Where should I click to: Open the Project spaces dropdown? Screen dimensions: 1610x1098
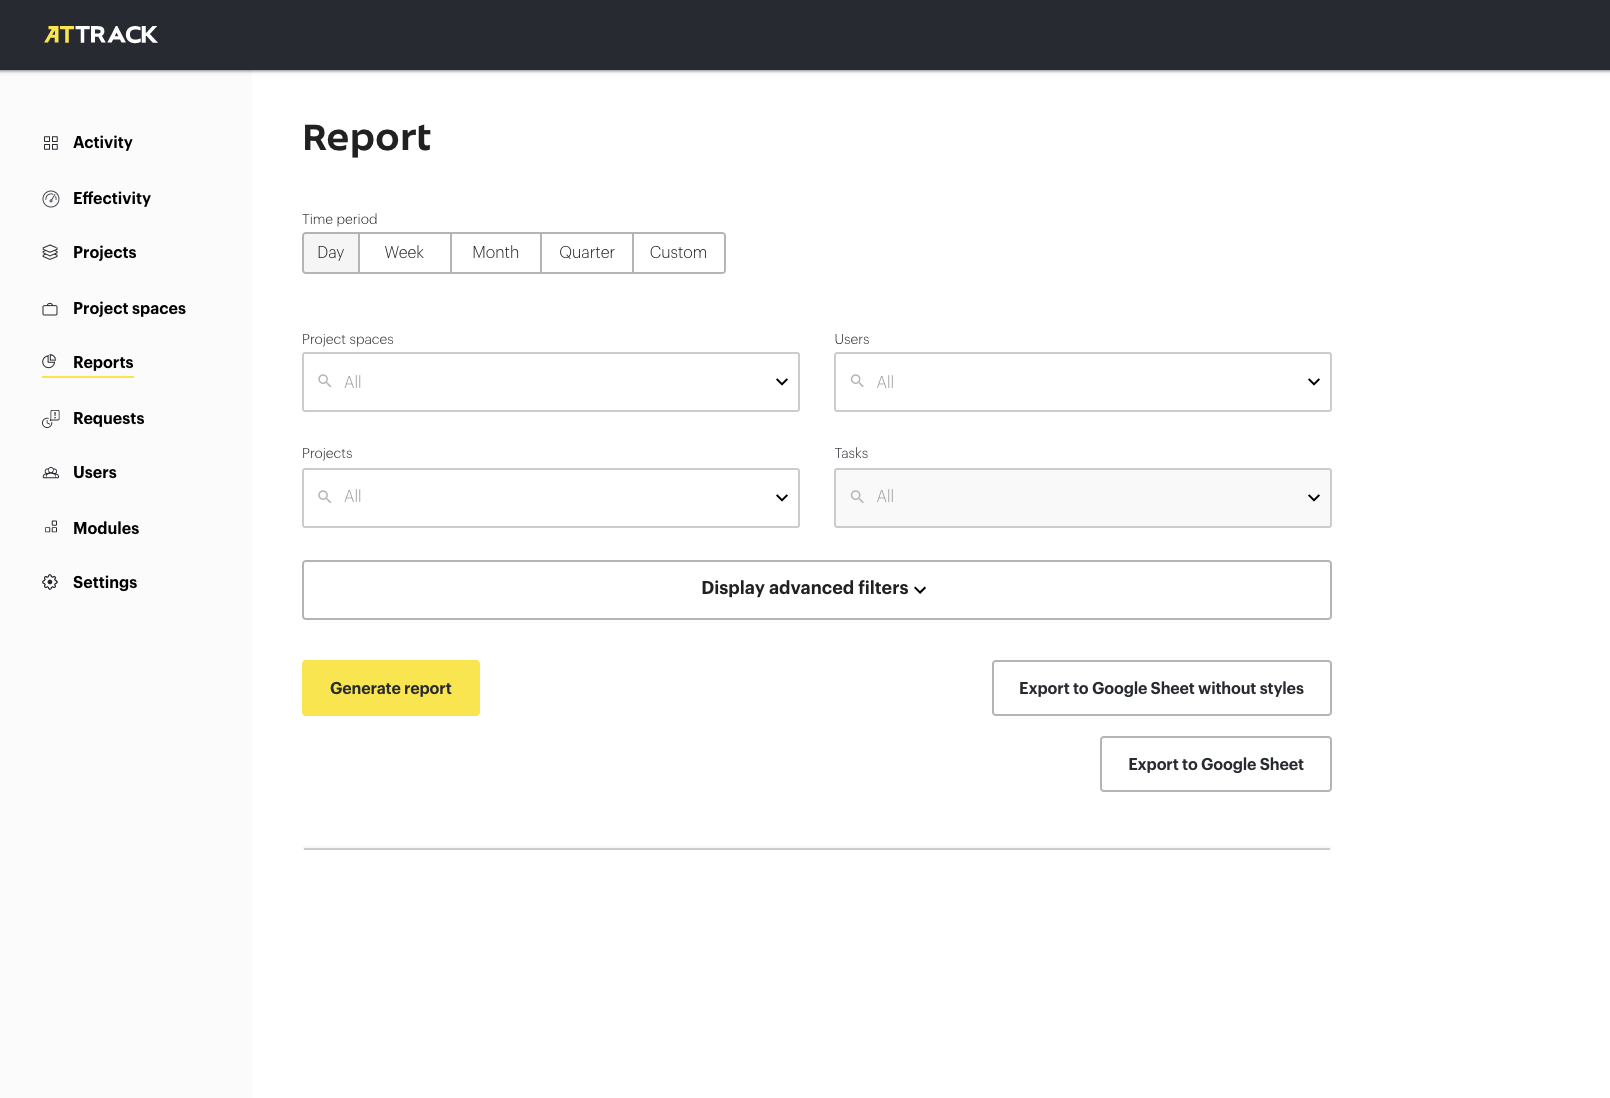click(x=780, y=382)
